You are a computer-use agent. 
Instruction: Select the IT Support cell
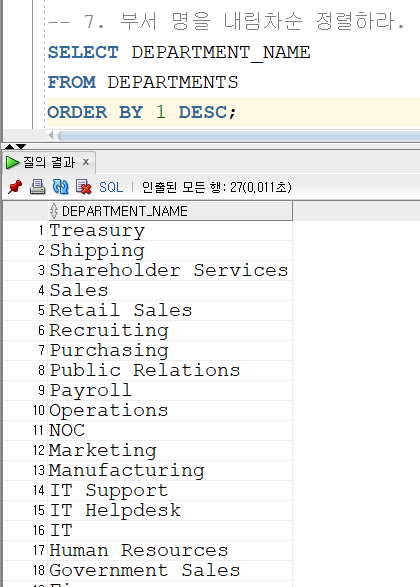pyautogui.click(x=170, y=491)
